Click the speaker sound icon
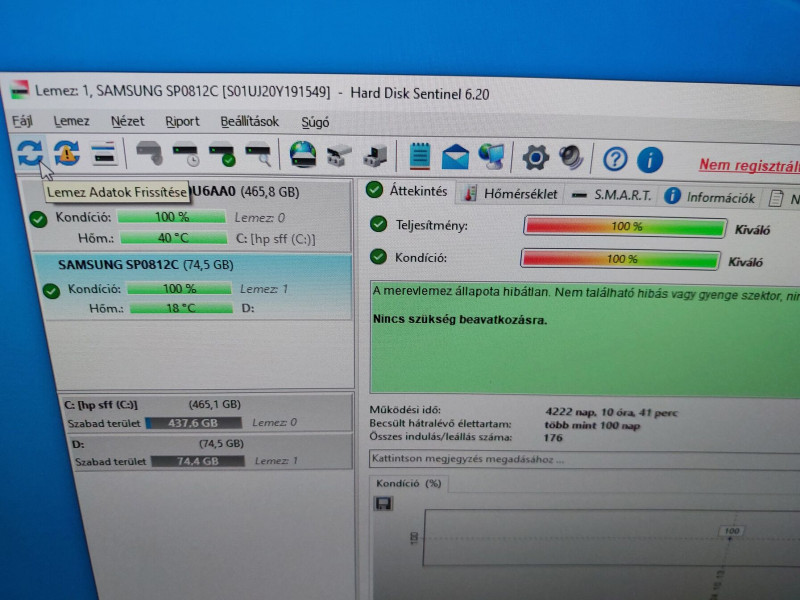Viewport: 800px width, 600px height. coord(571,158)
